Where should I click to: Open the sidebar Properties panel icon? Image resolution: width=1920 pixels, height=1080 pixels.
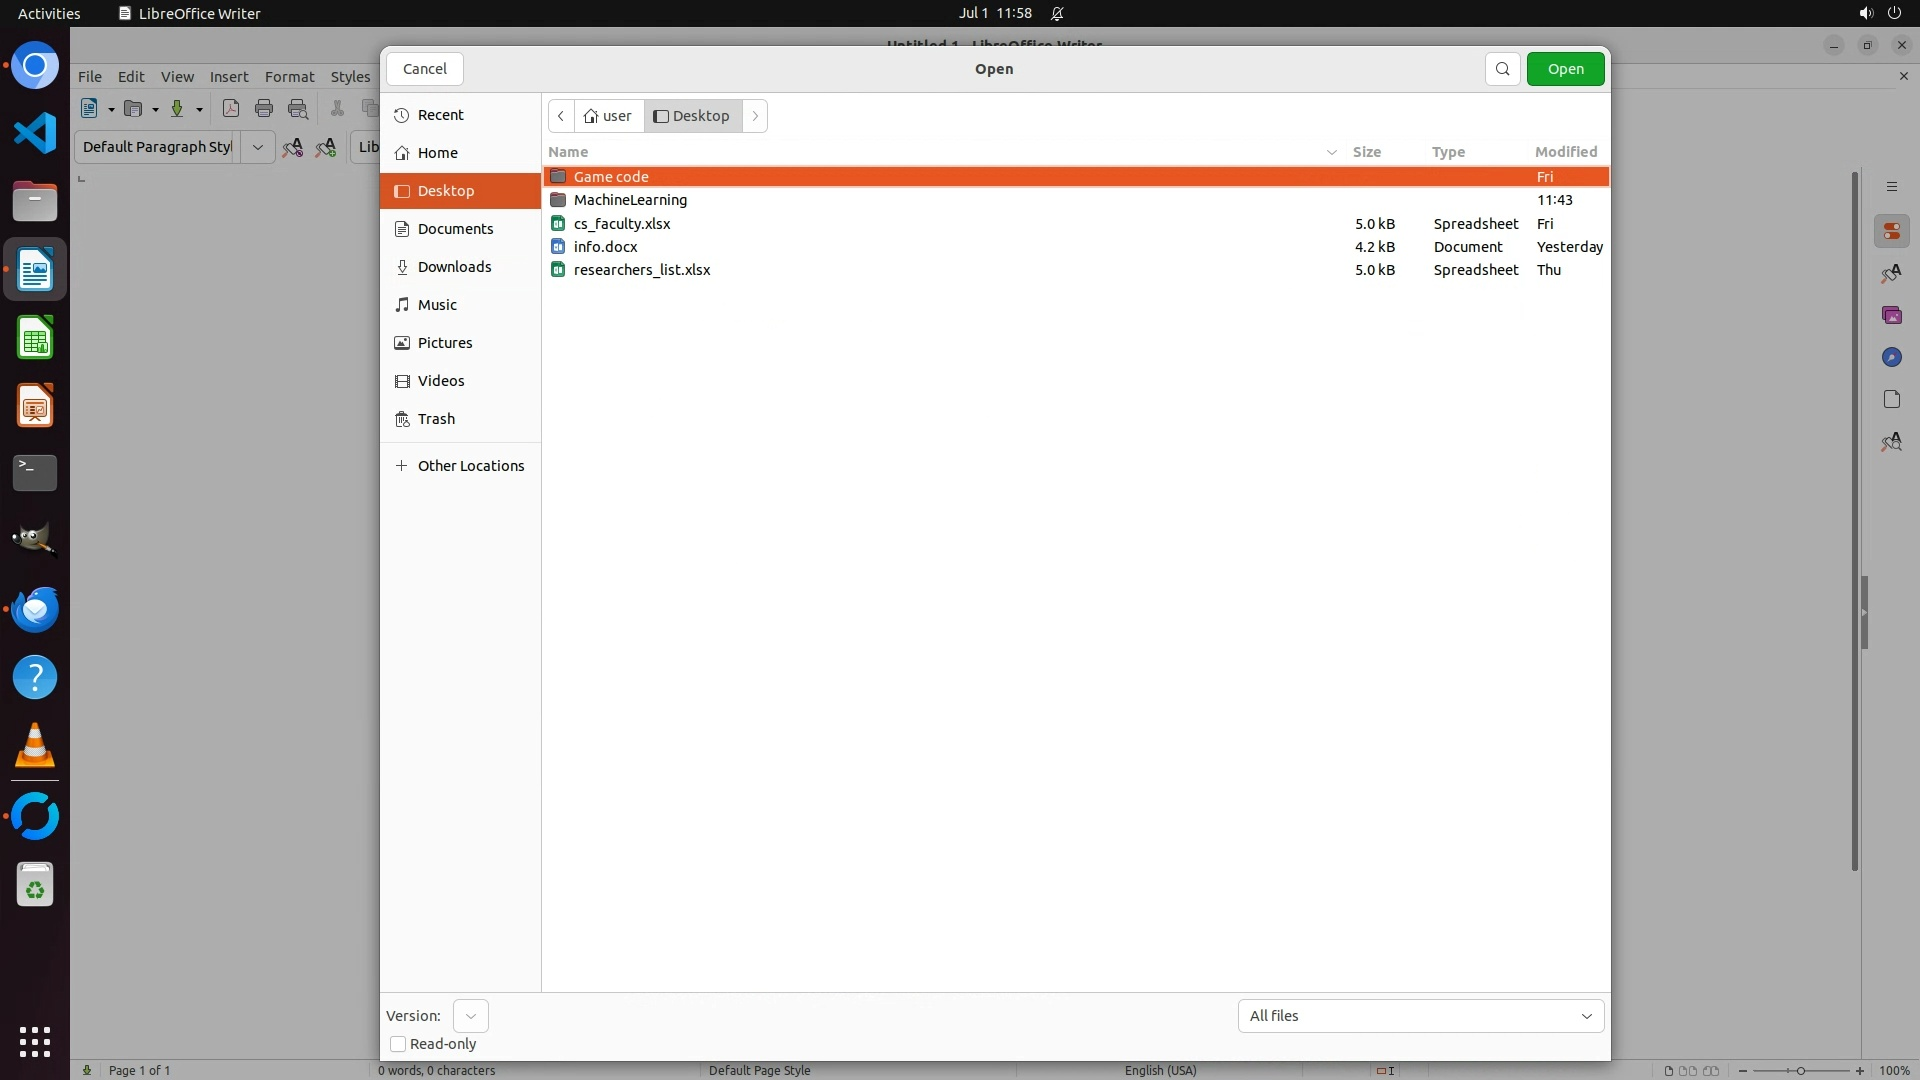1891,232
